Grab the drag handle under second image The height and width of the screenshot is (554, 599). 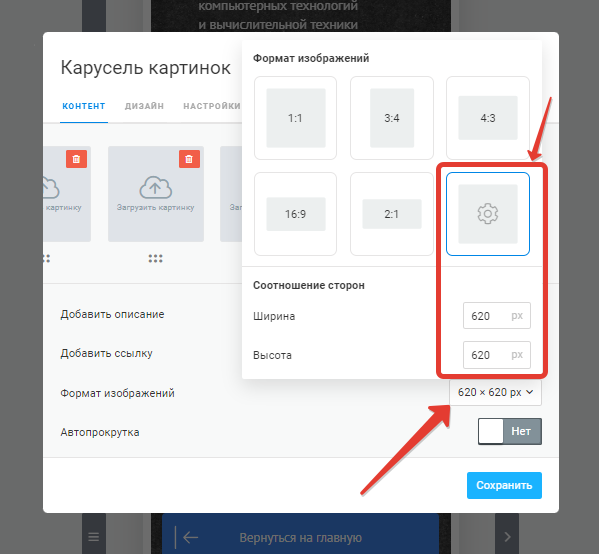tap(155, 259)
